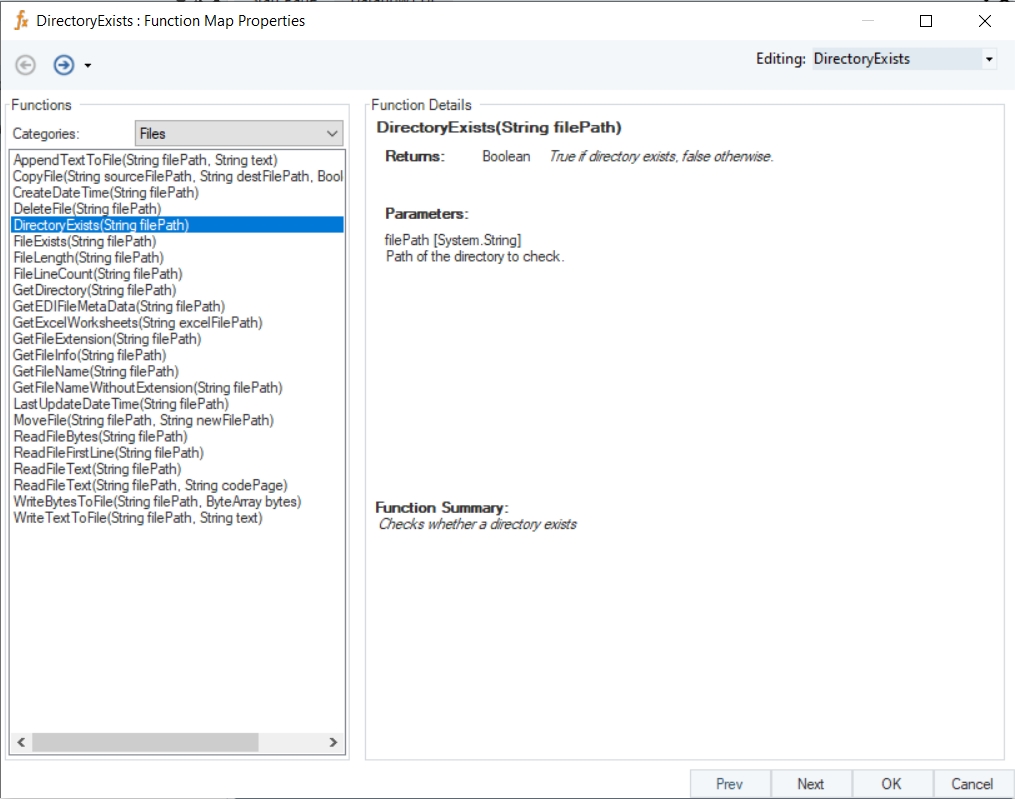This screenshot has height=799, width=1015.
Task: Expand the Editing DirectoryExists dropdown
Action: [988, 59]
